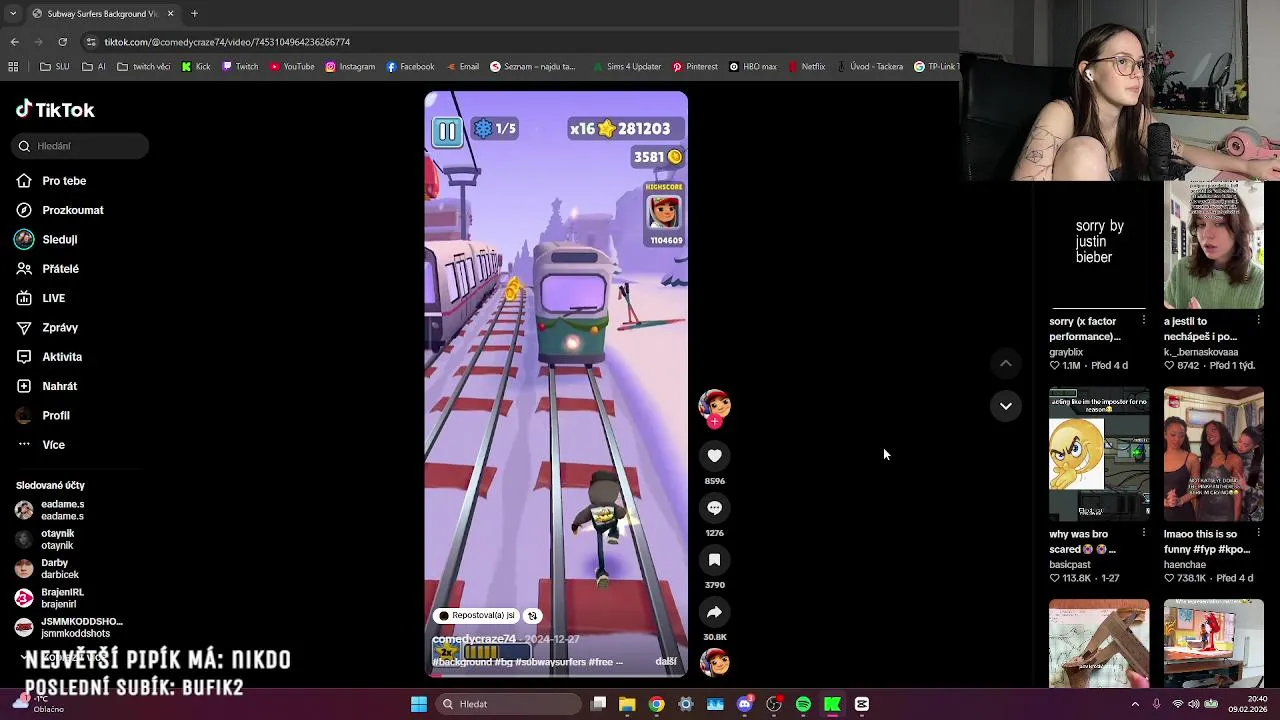The height and width of the screenshot is (720, 1280).
Task: Go to next video with down chevron
Action: coord(1005,406)
